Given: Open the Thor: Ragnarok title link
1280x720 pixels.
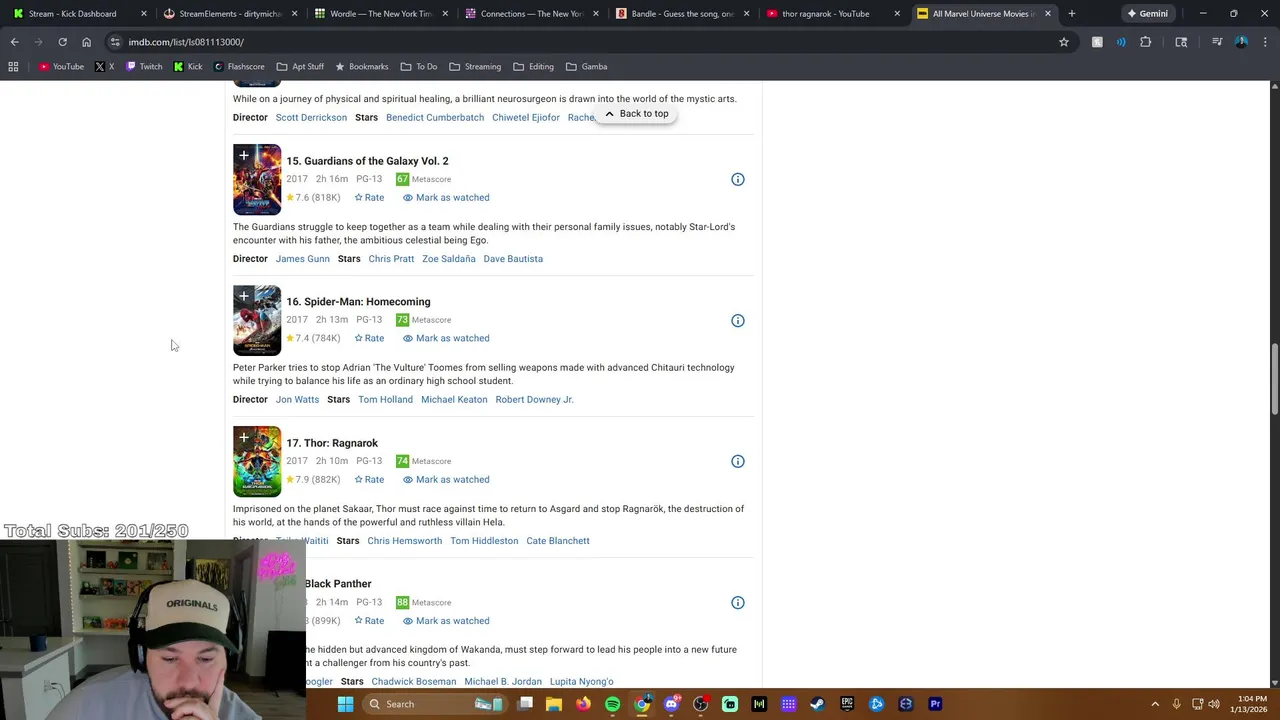Looking at the screenshot, I should [x=332, y=443].
